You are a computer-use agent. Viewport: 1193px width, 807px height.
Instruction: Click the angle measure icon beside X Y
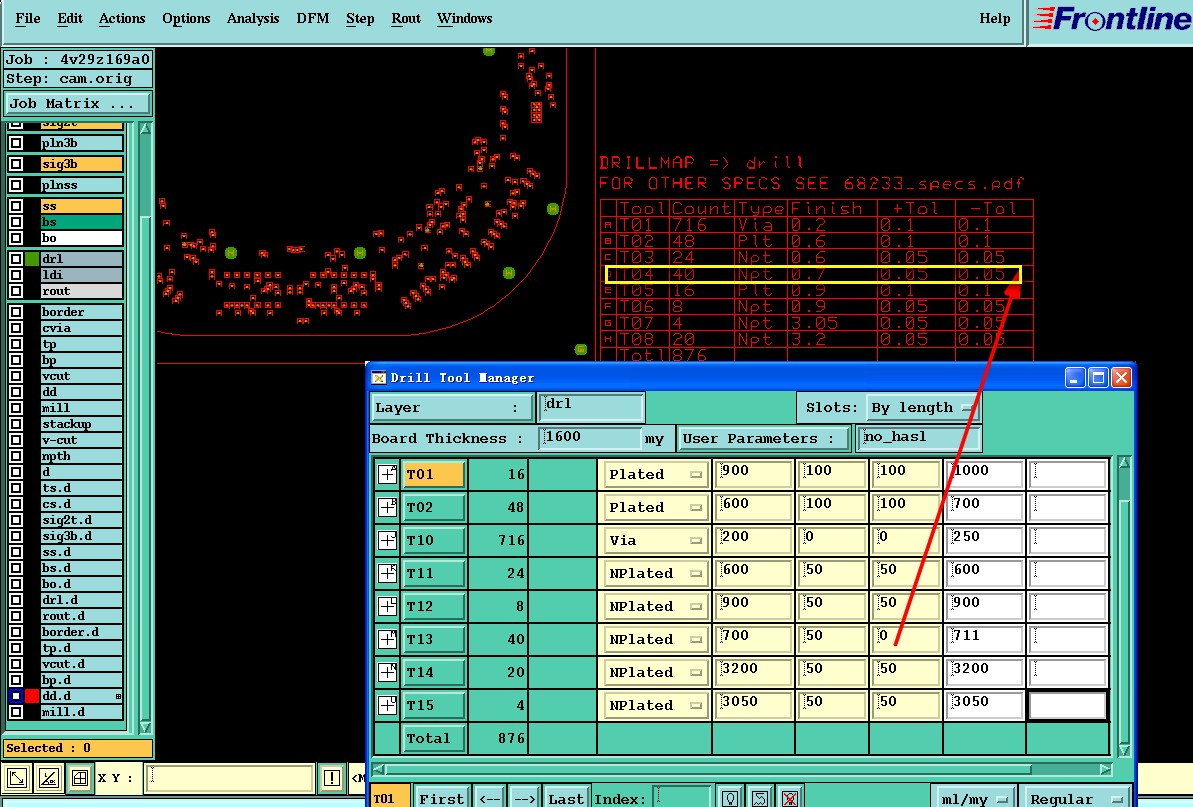click(48, 777)
